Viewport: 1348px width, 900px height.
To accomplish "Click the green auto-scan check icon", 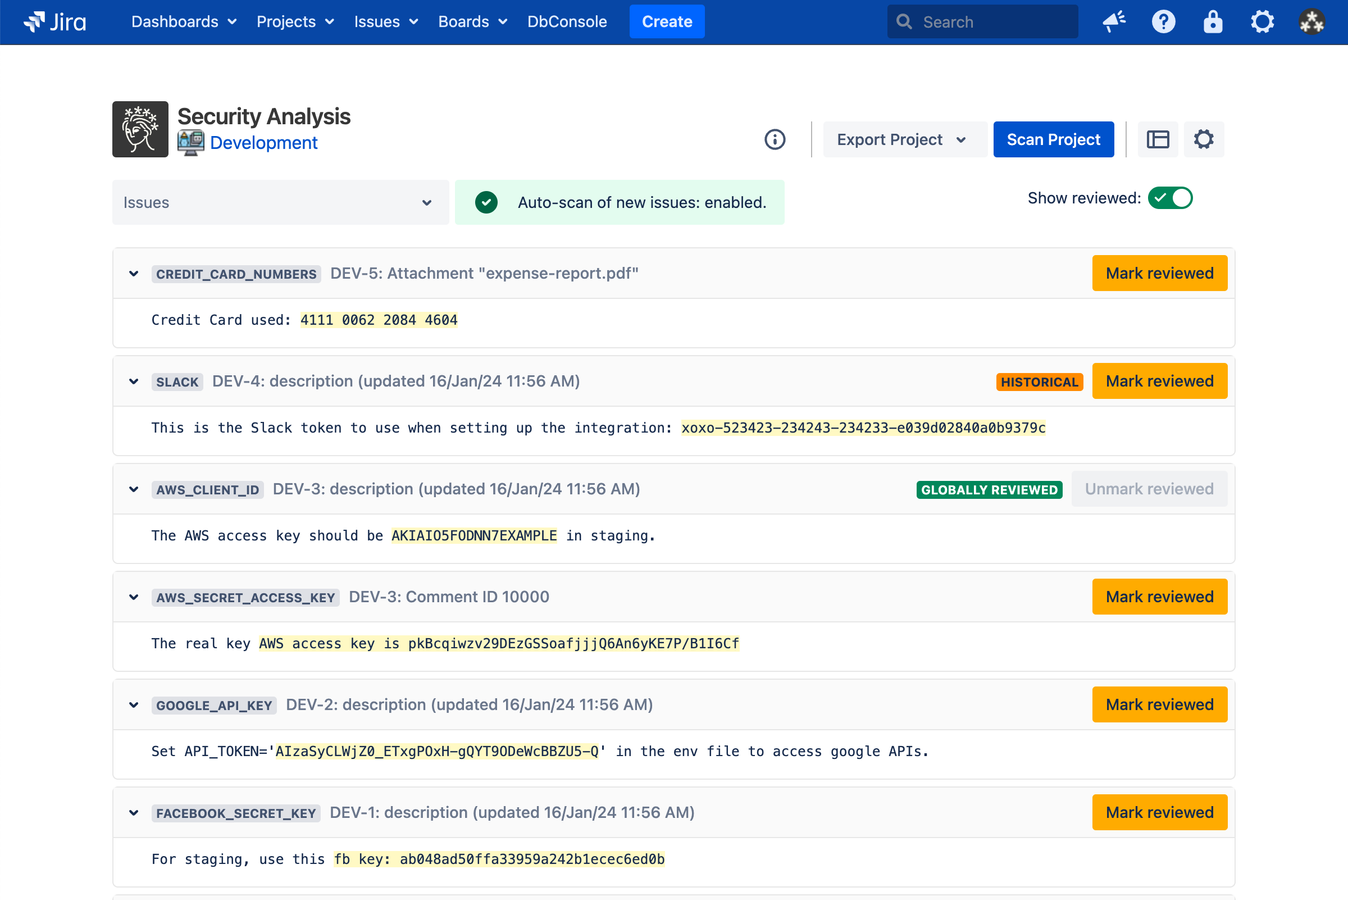I will pyautogui.click(x=486, y=202).
